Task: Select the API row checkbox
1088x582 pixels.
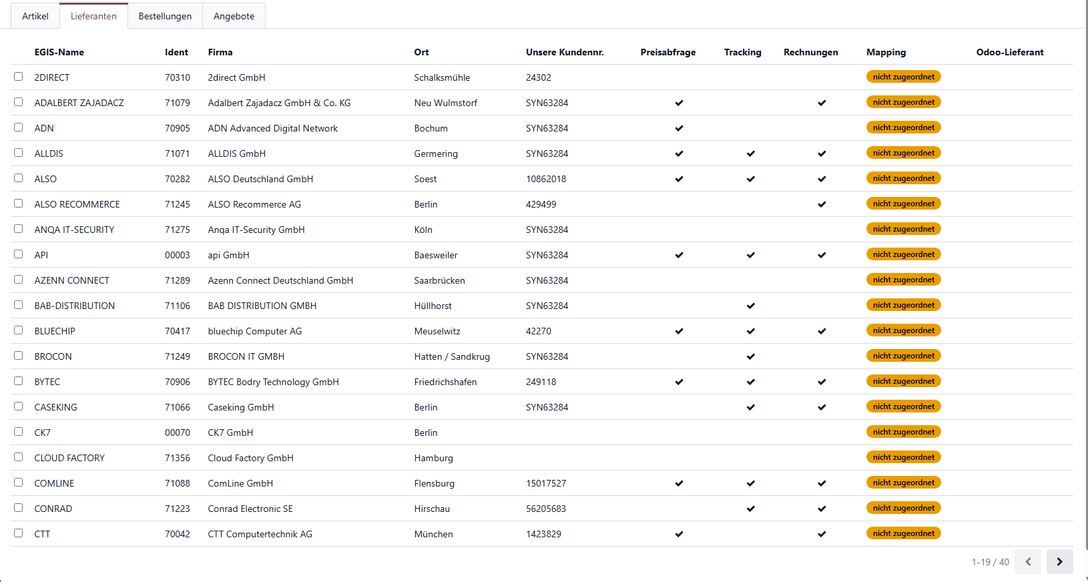Action: point(19,255)
